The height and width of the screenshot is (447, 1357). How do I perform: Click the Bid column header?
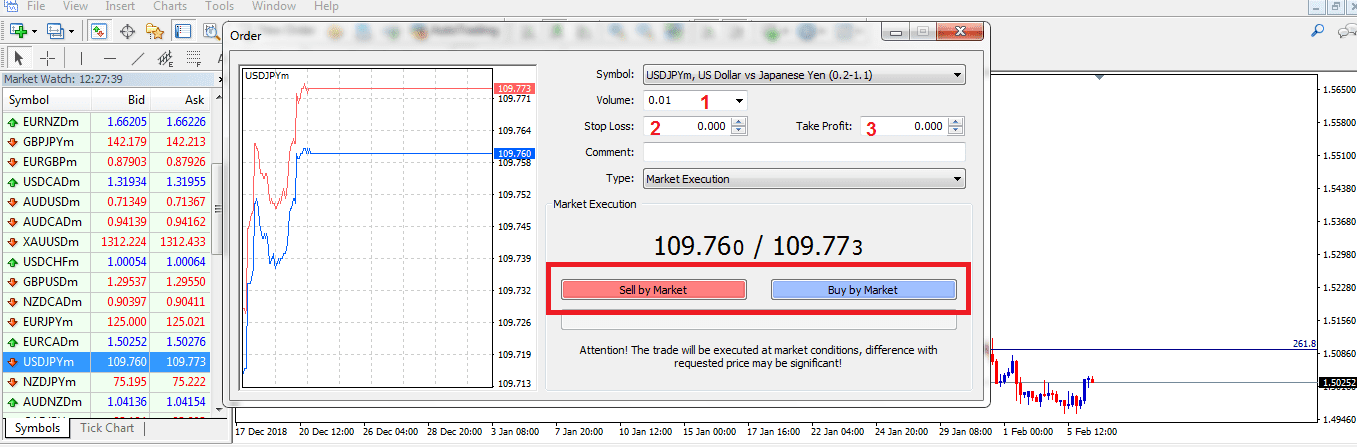click(122, 100)
